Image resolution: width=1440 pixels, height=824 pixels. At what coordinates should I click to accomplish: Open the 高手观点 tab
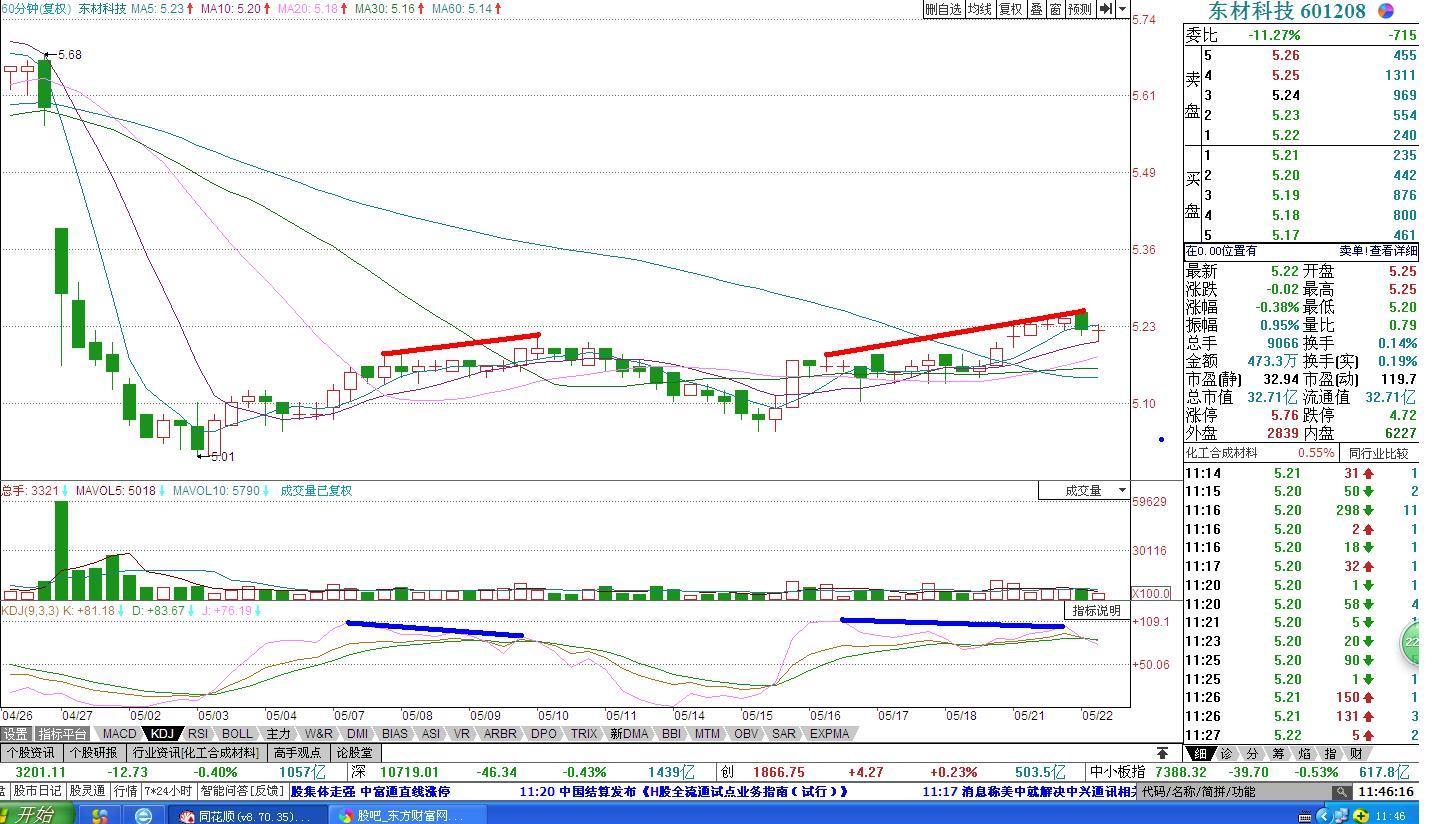click(298, 753)
